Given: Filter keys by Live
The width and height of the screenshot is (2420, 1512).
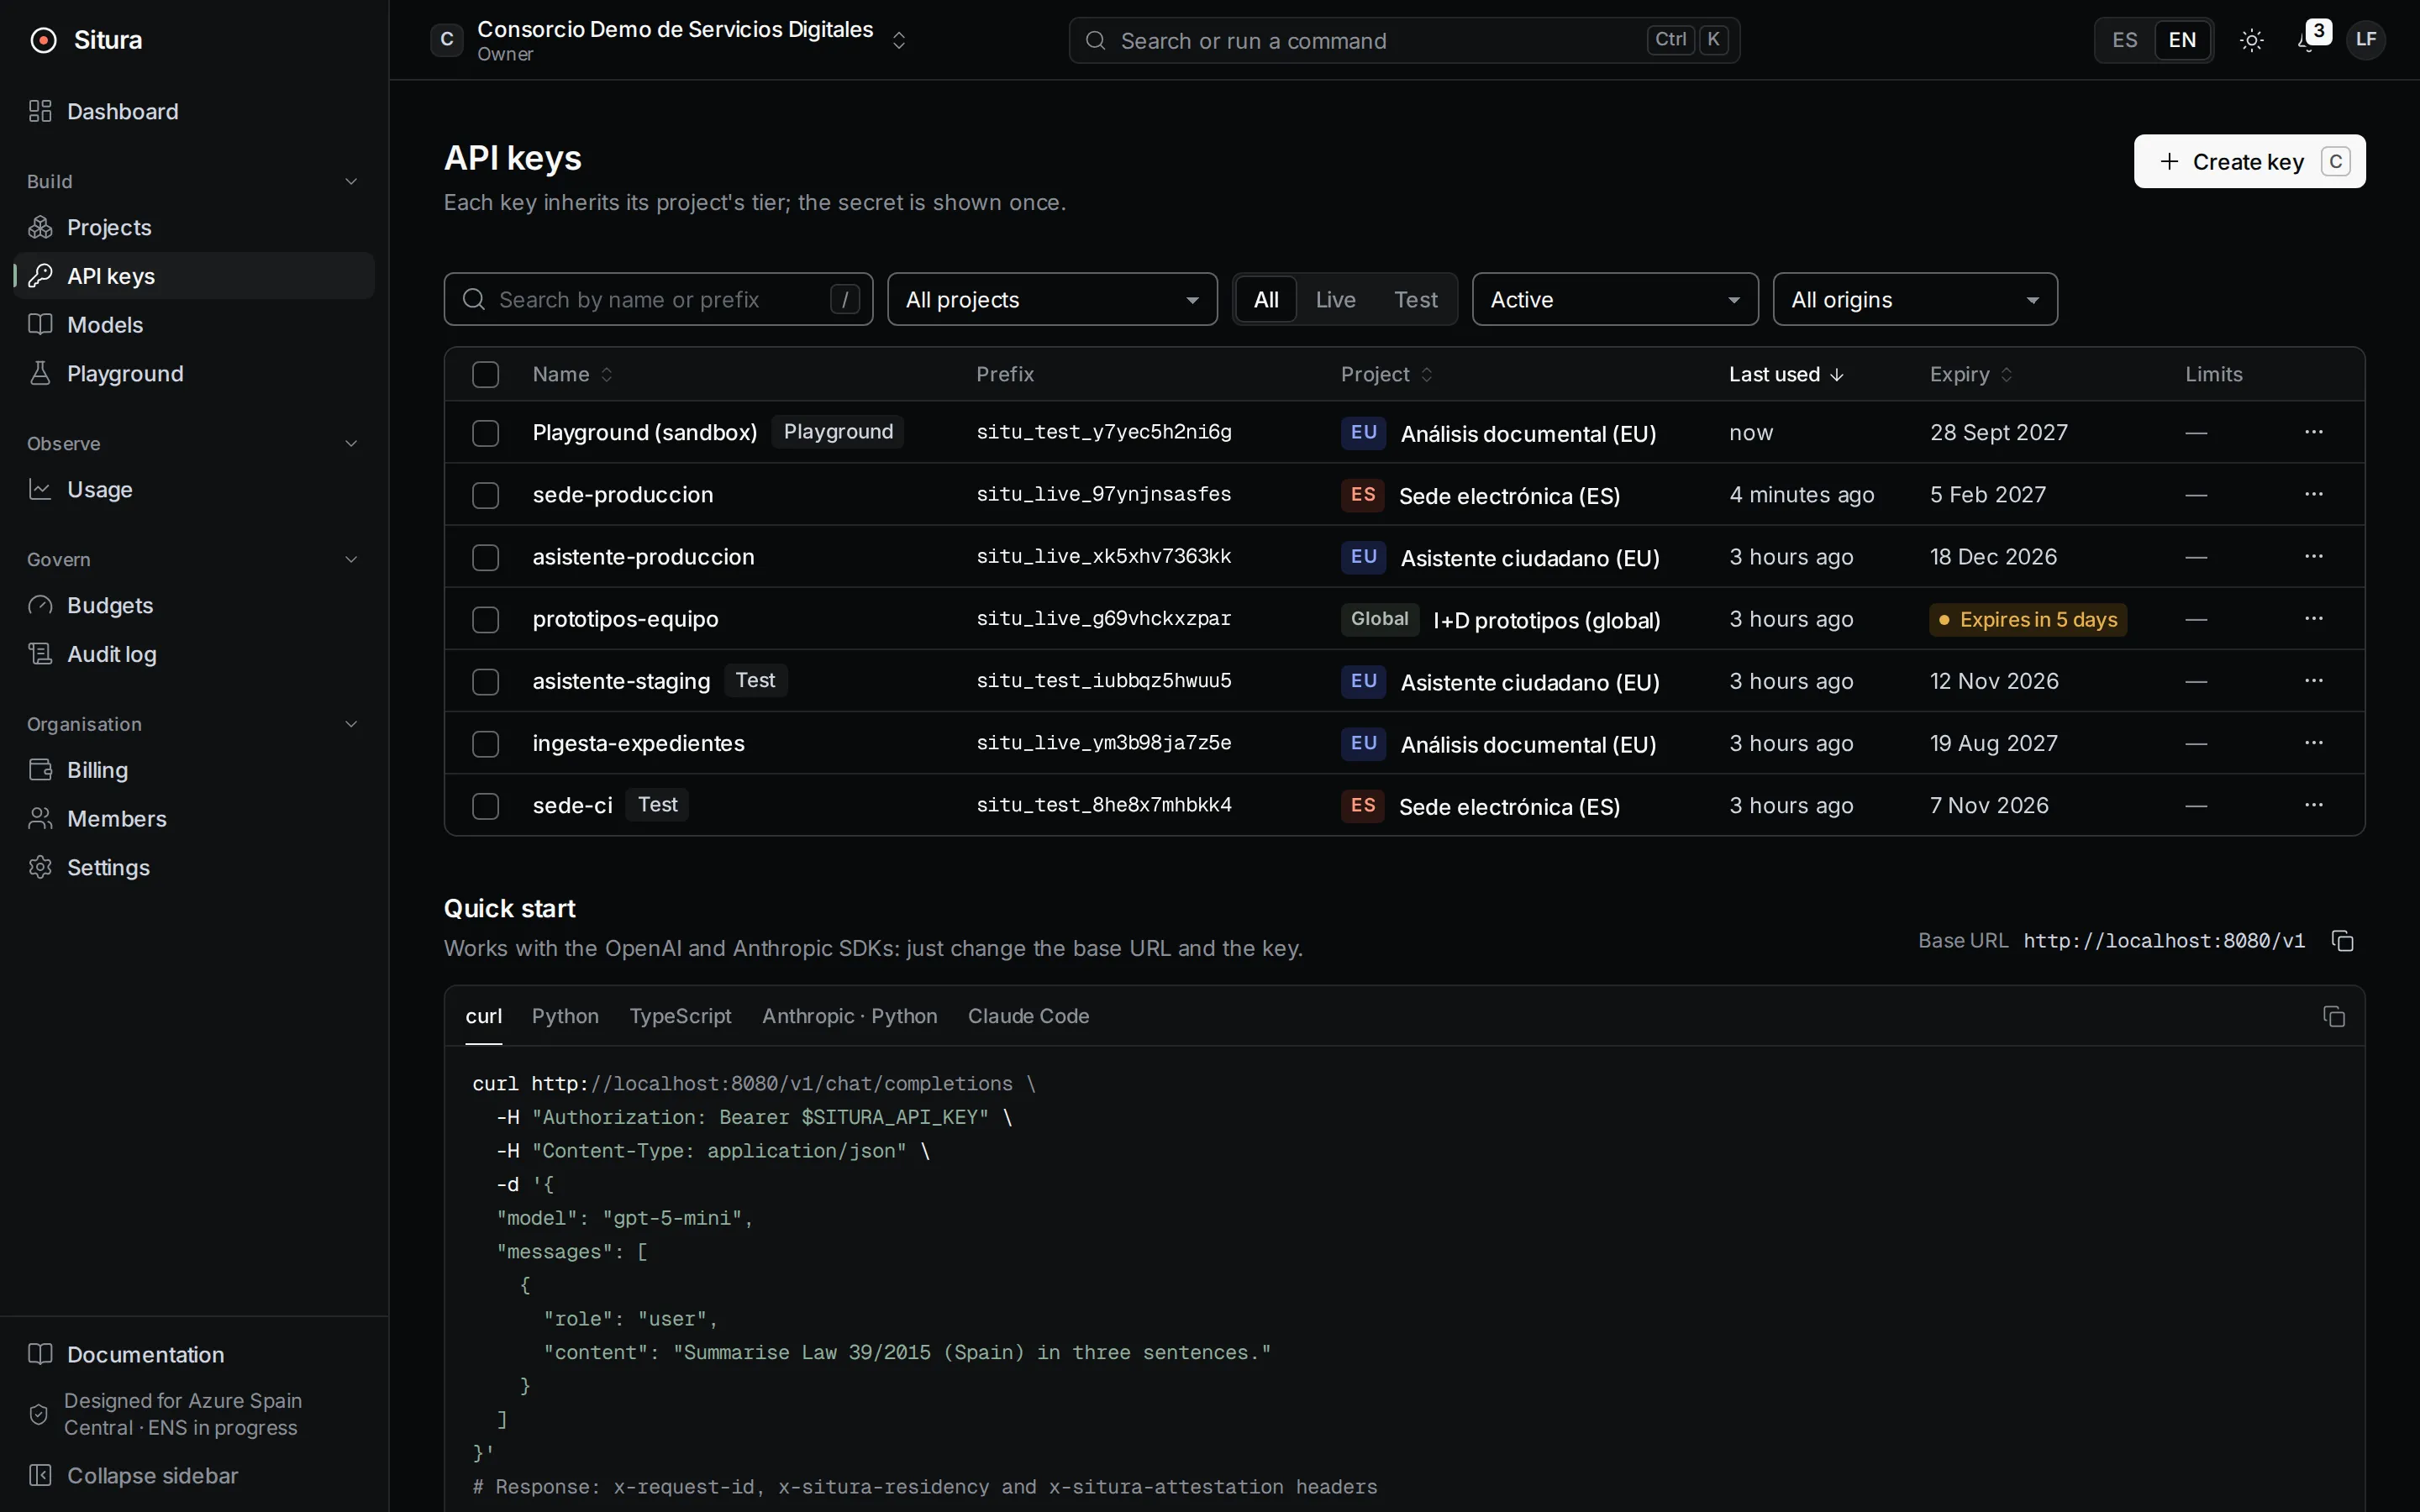Looking at the screenshot, I should (x=1335, y=299).
